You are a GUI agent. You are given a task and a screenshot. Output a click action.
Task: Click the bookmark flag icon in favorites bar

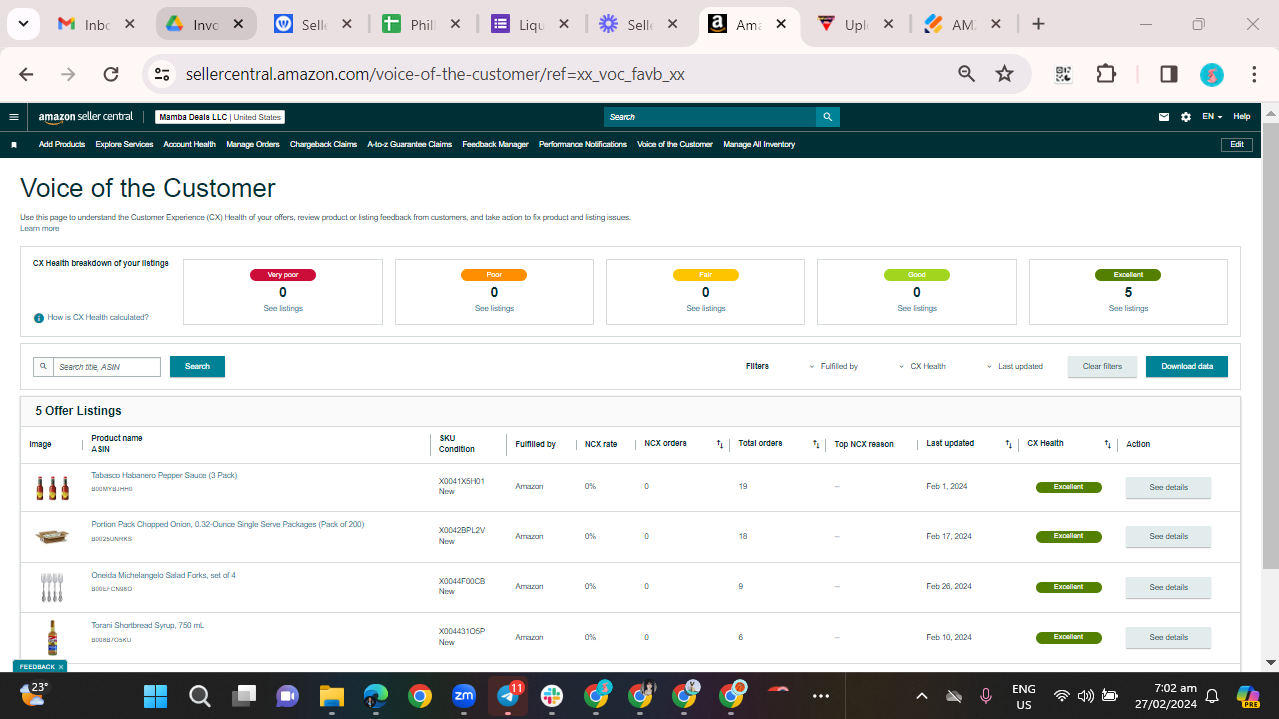[x=14, y=145]
